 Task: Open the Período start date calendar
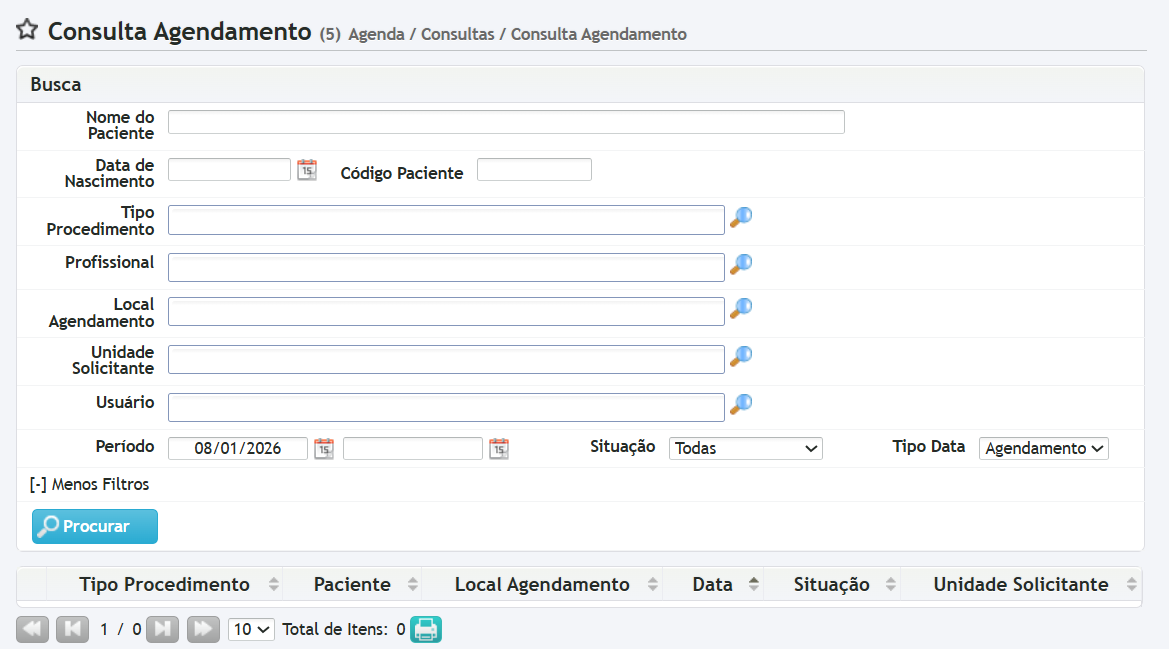pyautogui.click(x=324, y=449)
